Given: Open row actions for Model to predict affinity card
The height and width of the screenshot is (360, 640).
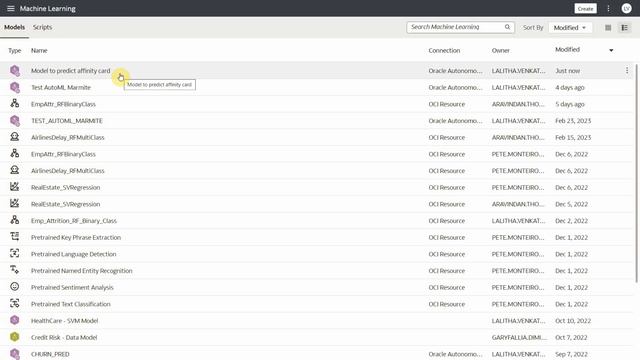Looking at the screenshot, I should [x=627, y=71].
